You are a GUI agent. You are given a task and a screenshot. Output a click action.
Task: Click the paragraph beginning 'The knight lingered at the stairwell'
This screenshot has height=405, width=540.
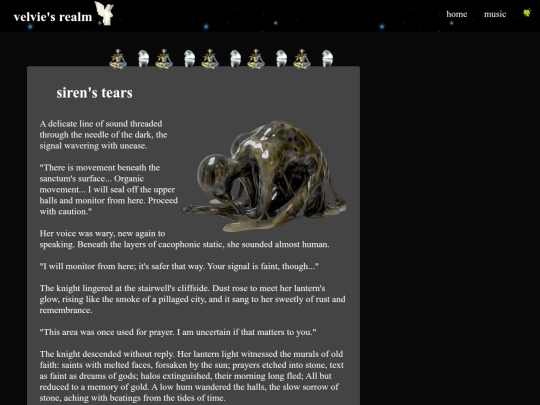(x=192, y=299)
